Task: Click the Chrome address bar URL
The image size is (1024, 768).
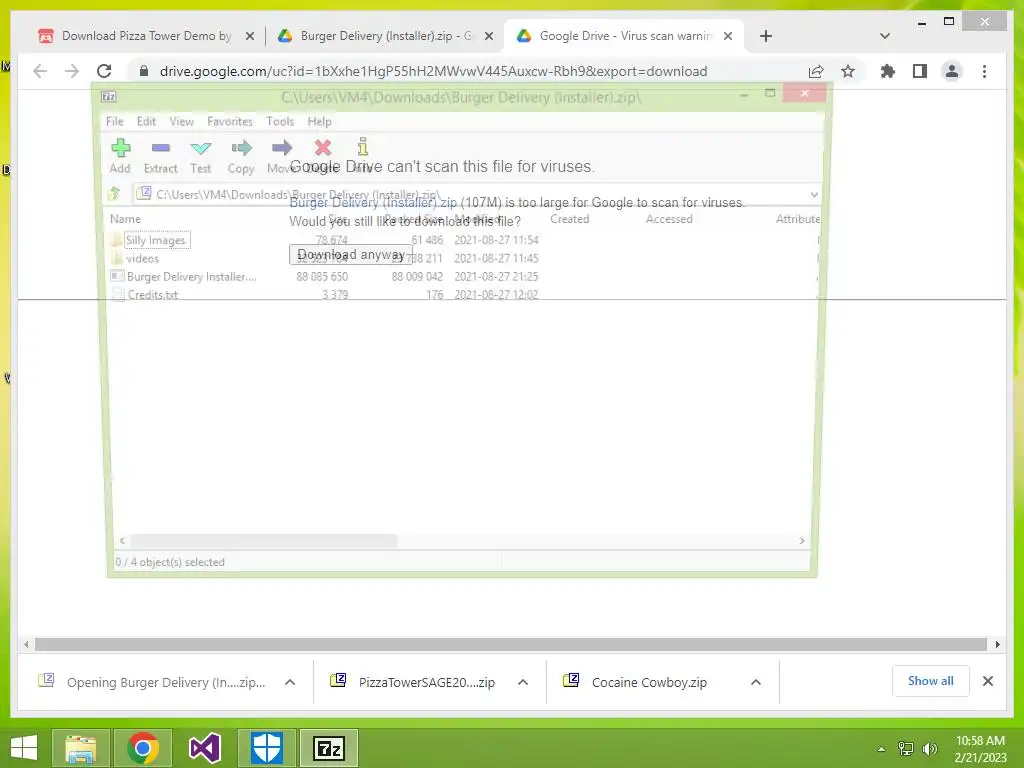Action: tap(434, 71)
